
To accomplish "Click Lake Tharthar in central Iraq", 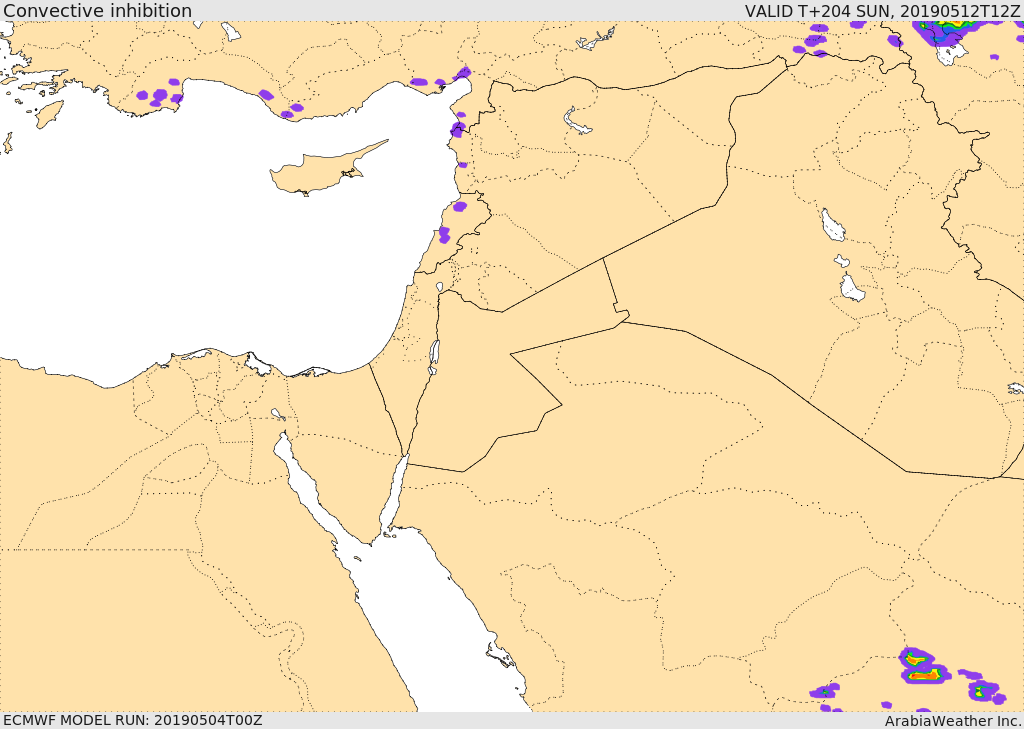I will [x=832, y=226].
